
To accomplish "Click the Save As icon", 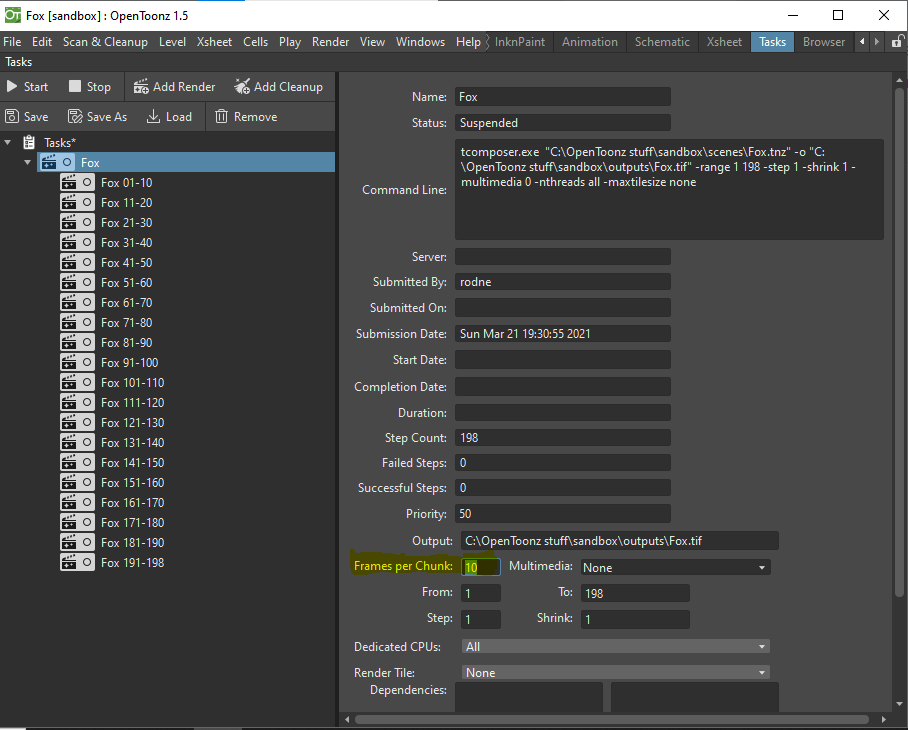I will (97, 116).
